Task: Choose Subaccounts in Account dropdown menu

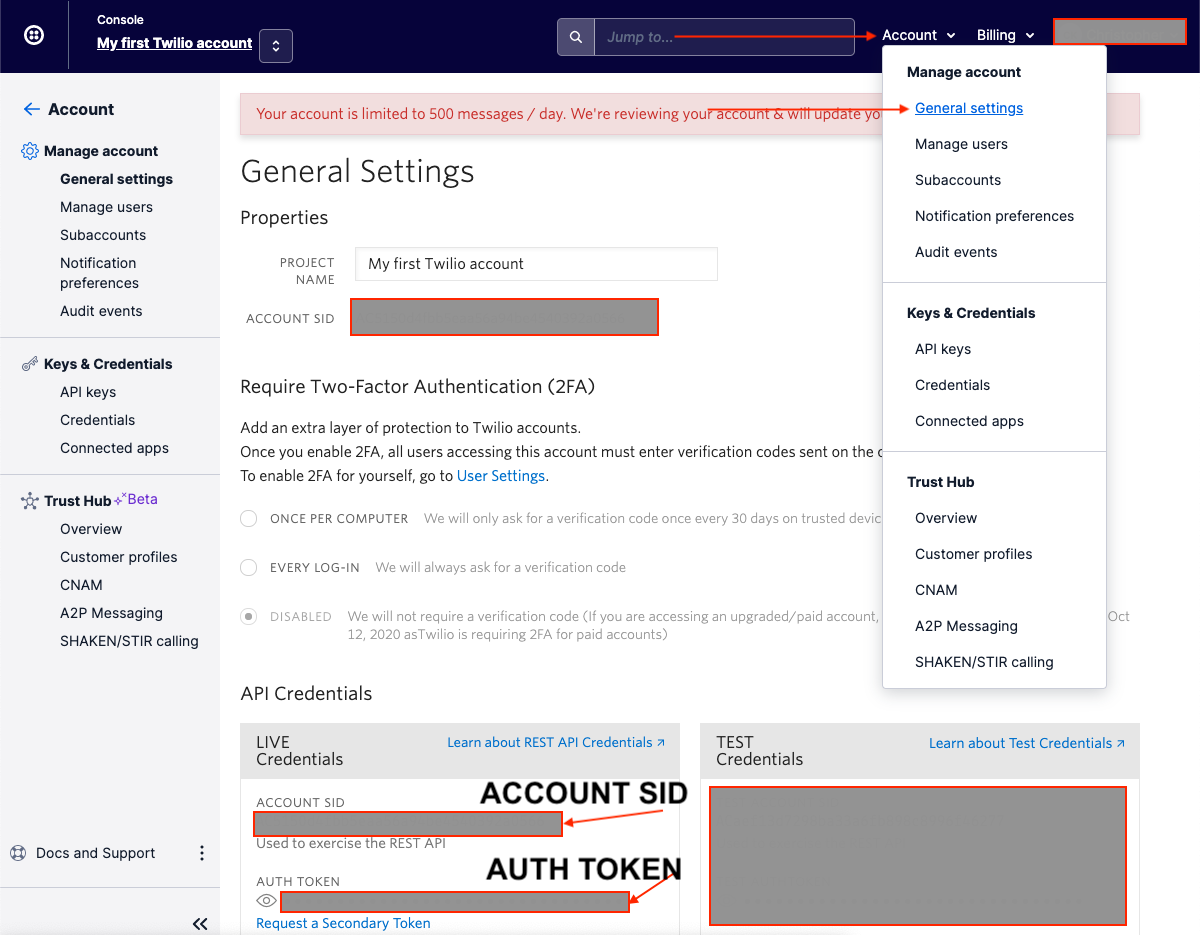Action: (958, 180)
